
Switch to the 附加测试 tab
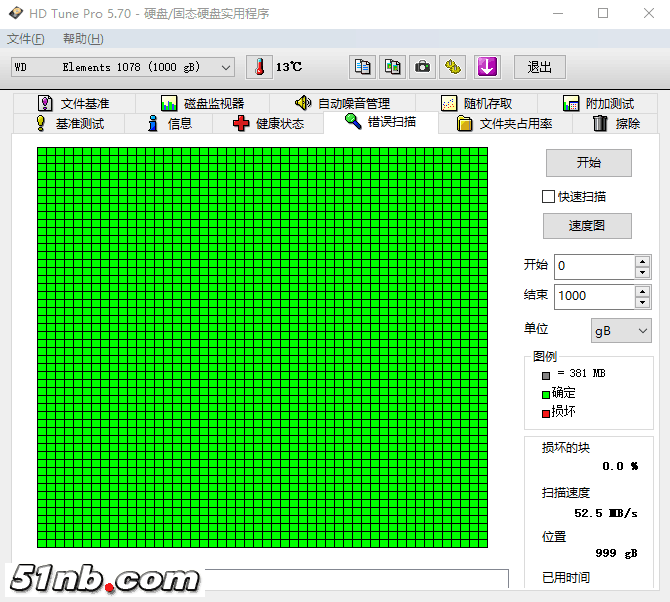(x=598, y=103)
